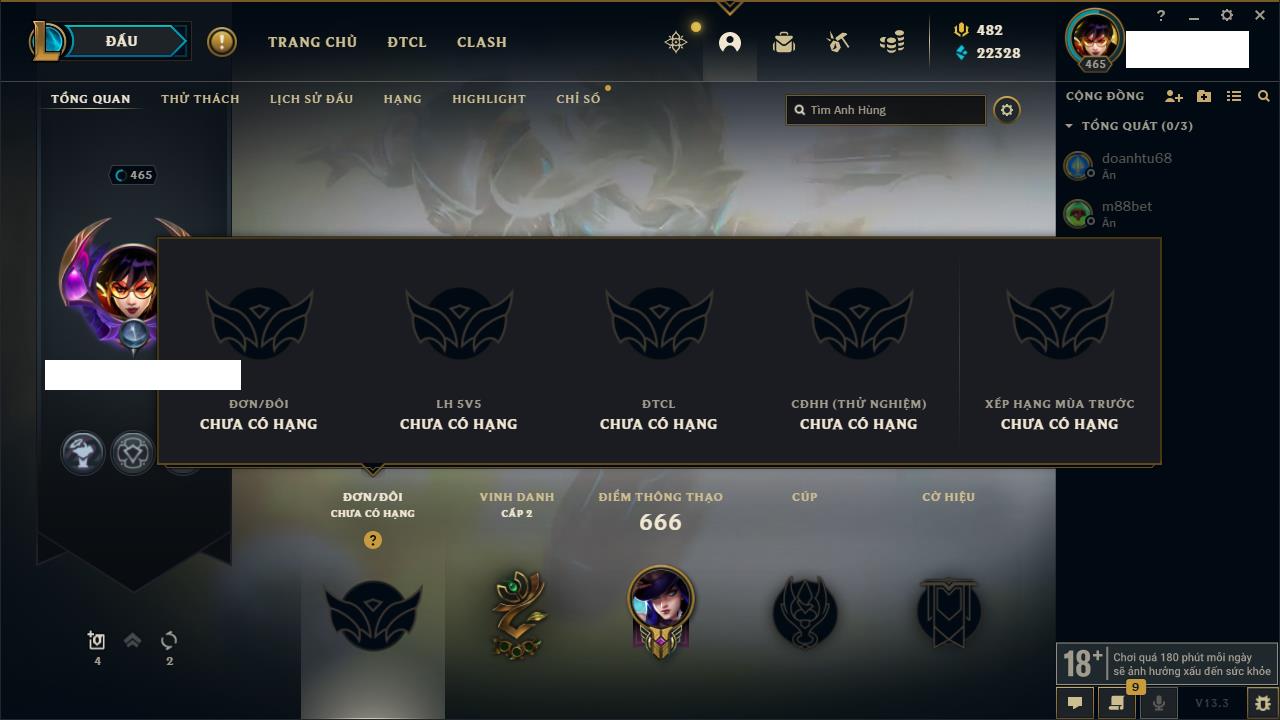Click the ranked question mark help icon
Image resolution: width=1280 pixels, height=720 pixels.
coord(373,540)
